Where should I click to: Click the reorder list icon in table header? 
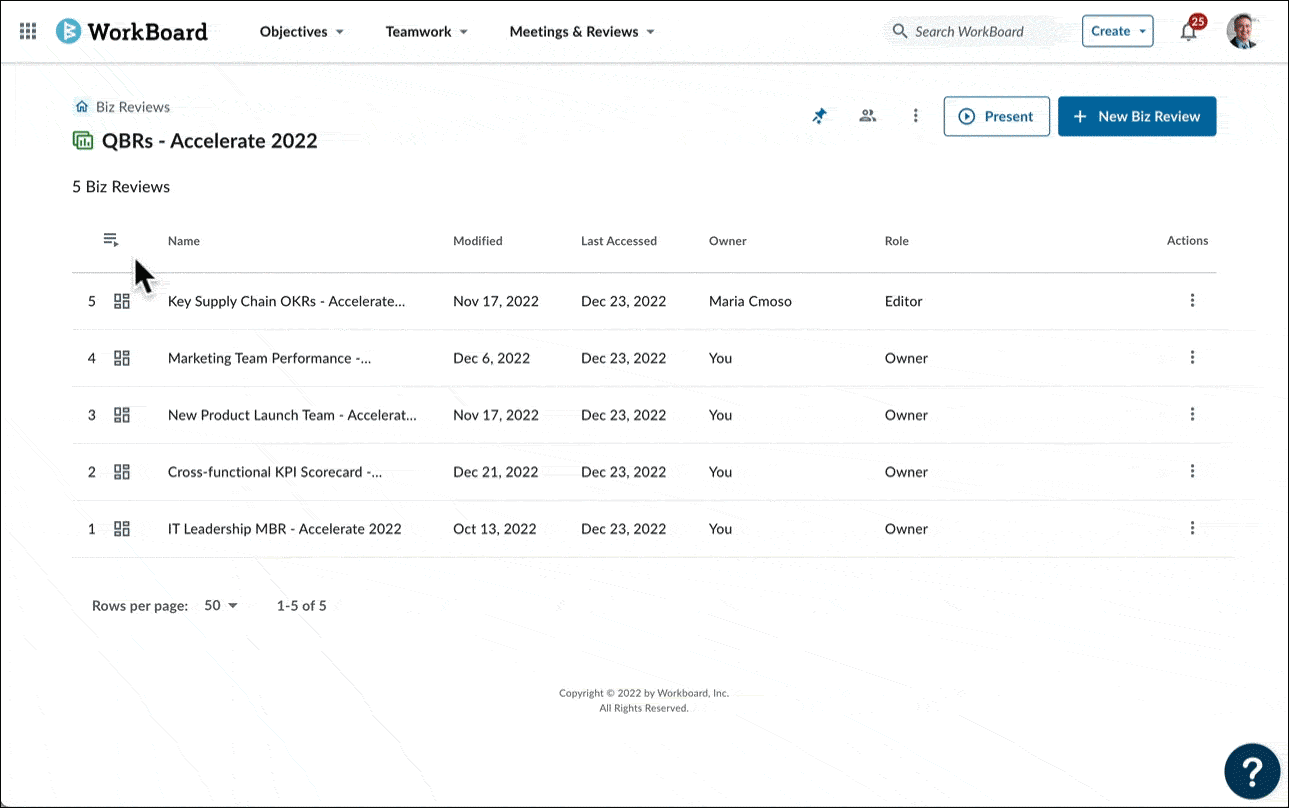pos(111,240)
